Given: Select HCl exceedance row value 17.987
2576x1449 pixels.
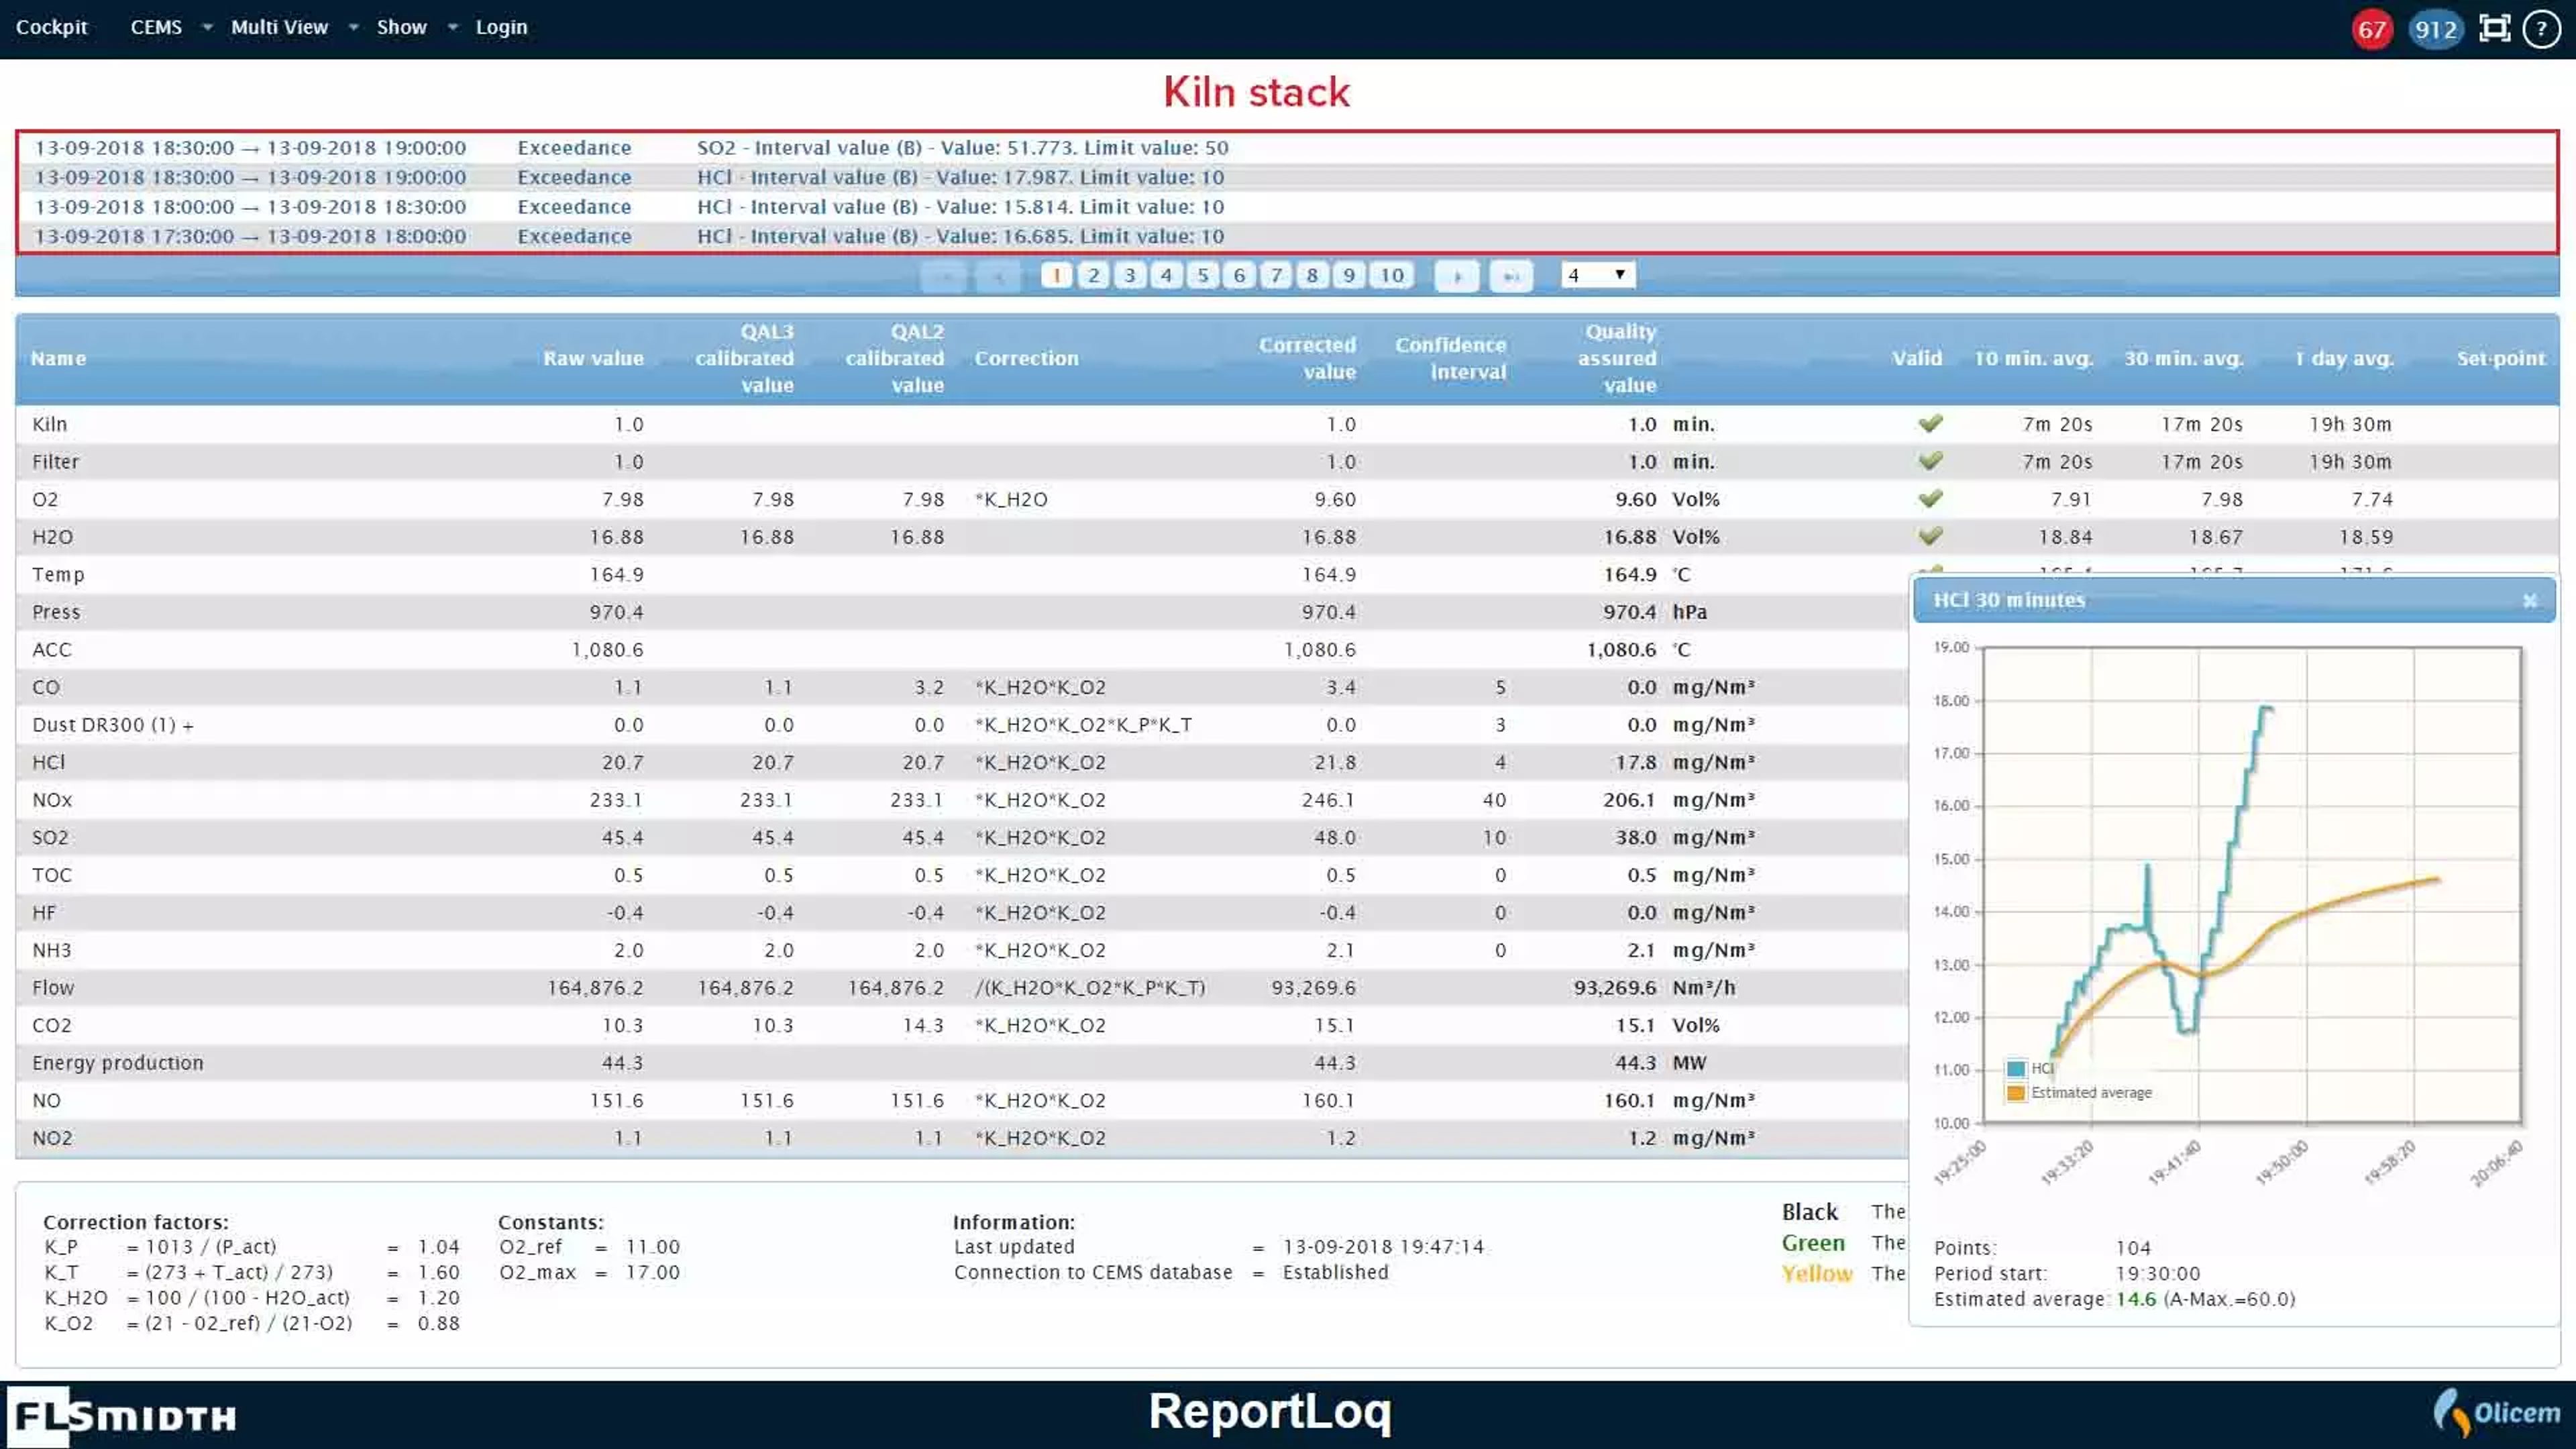Looking at the screenshot, I should point(1287,177).
